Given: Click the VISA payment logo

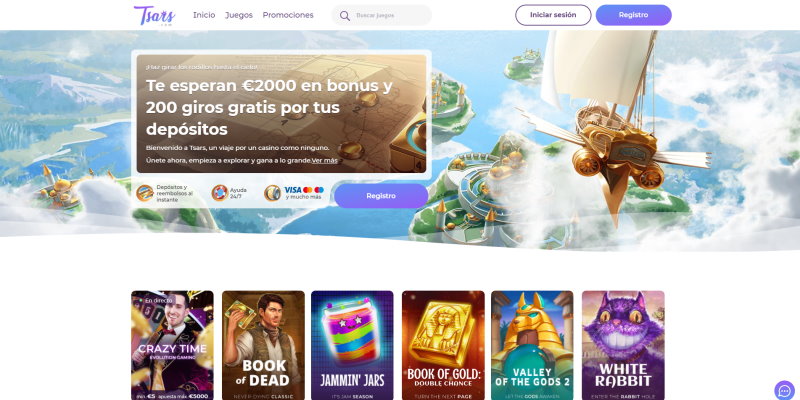Looking at the screenshot, I should (293, 190).
